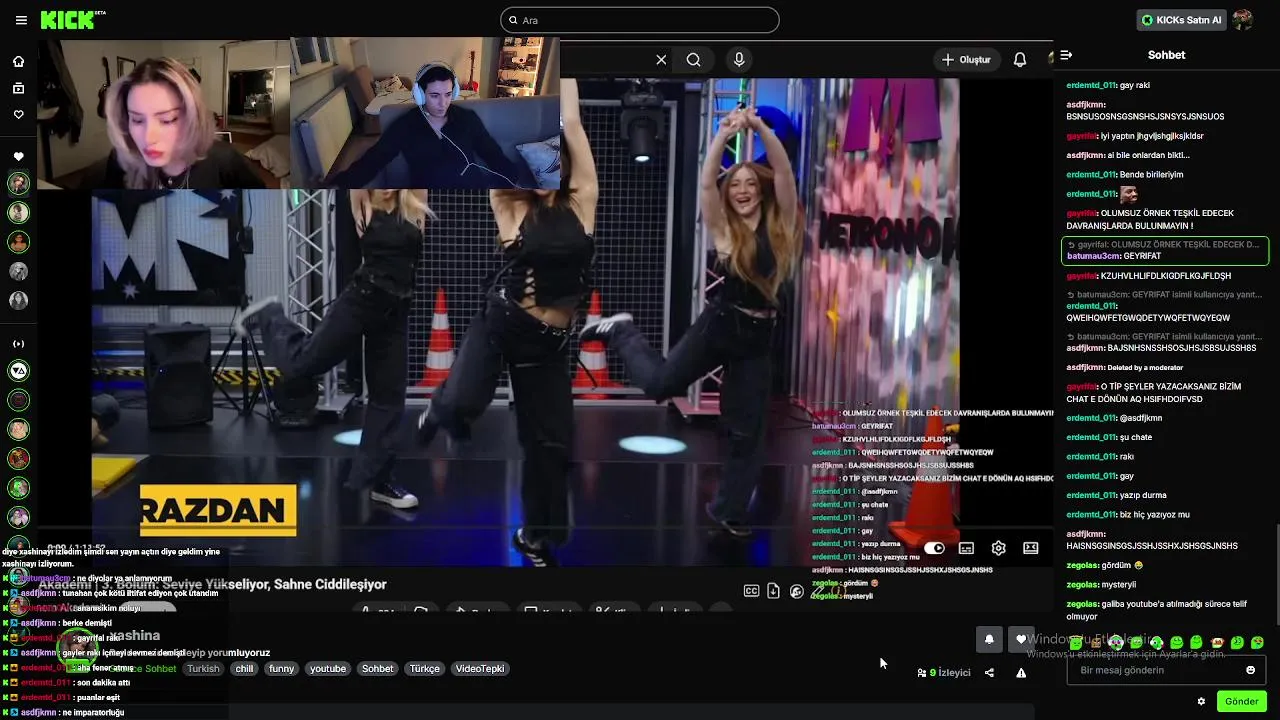
Task: Click the Gönder send button
Action: [1242, 702]
